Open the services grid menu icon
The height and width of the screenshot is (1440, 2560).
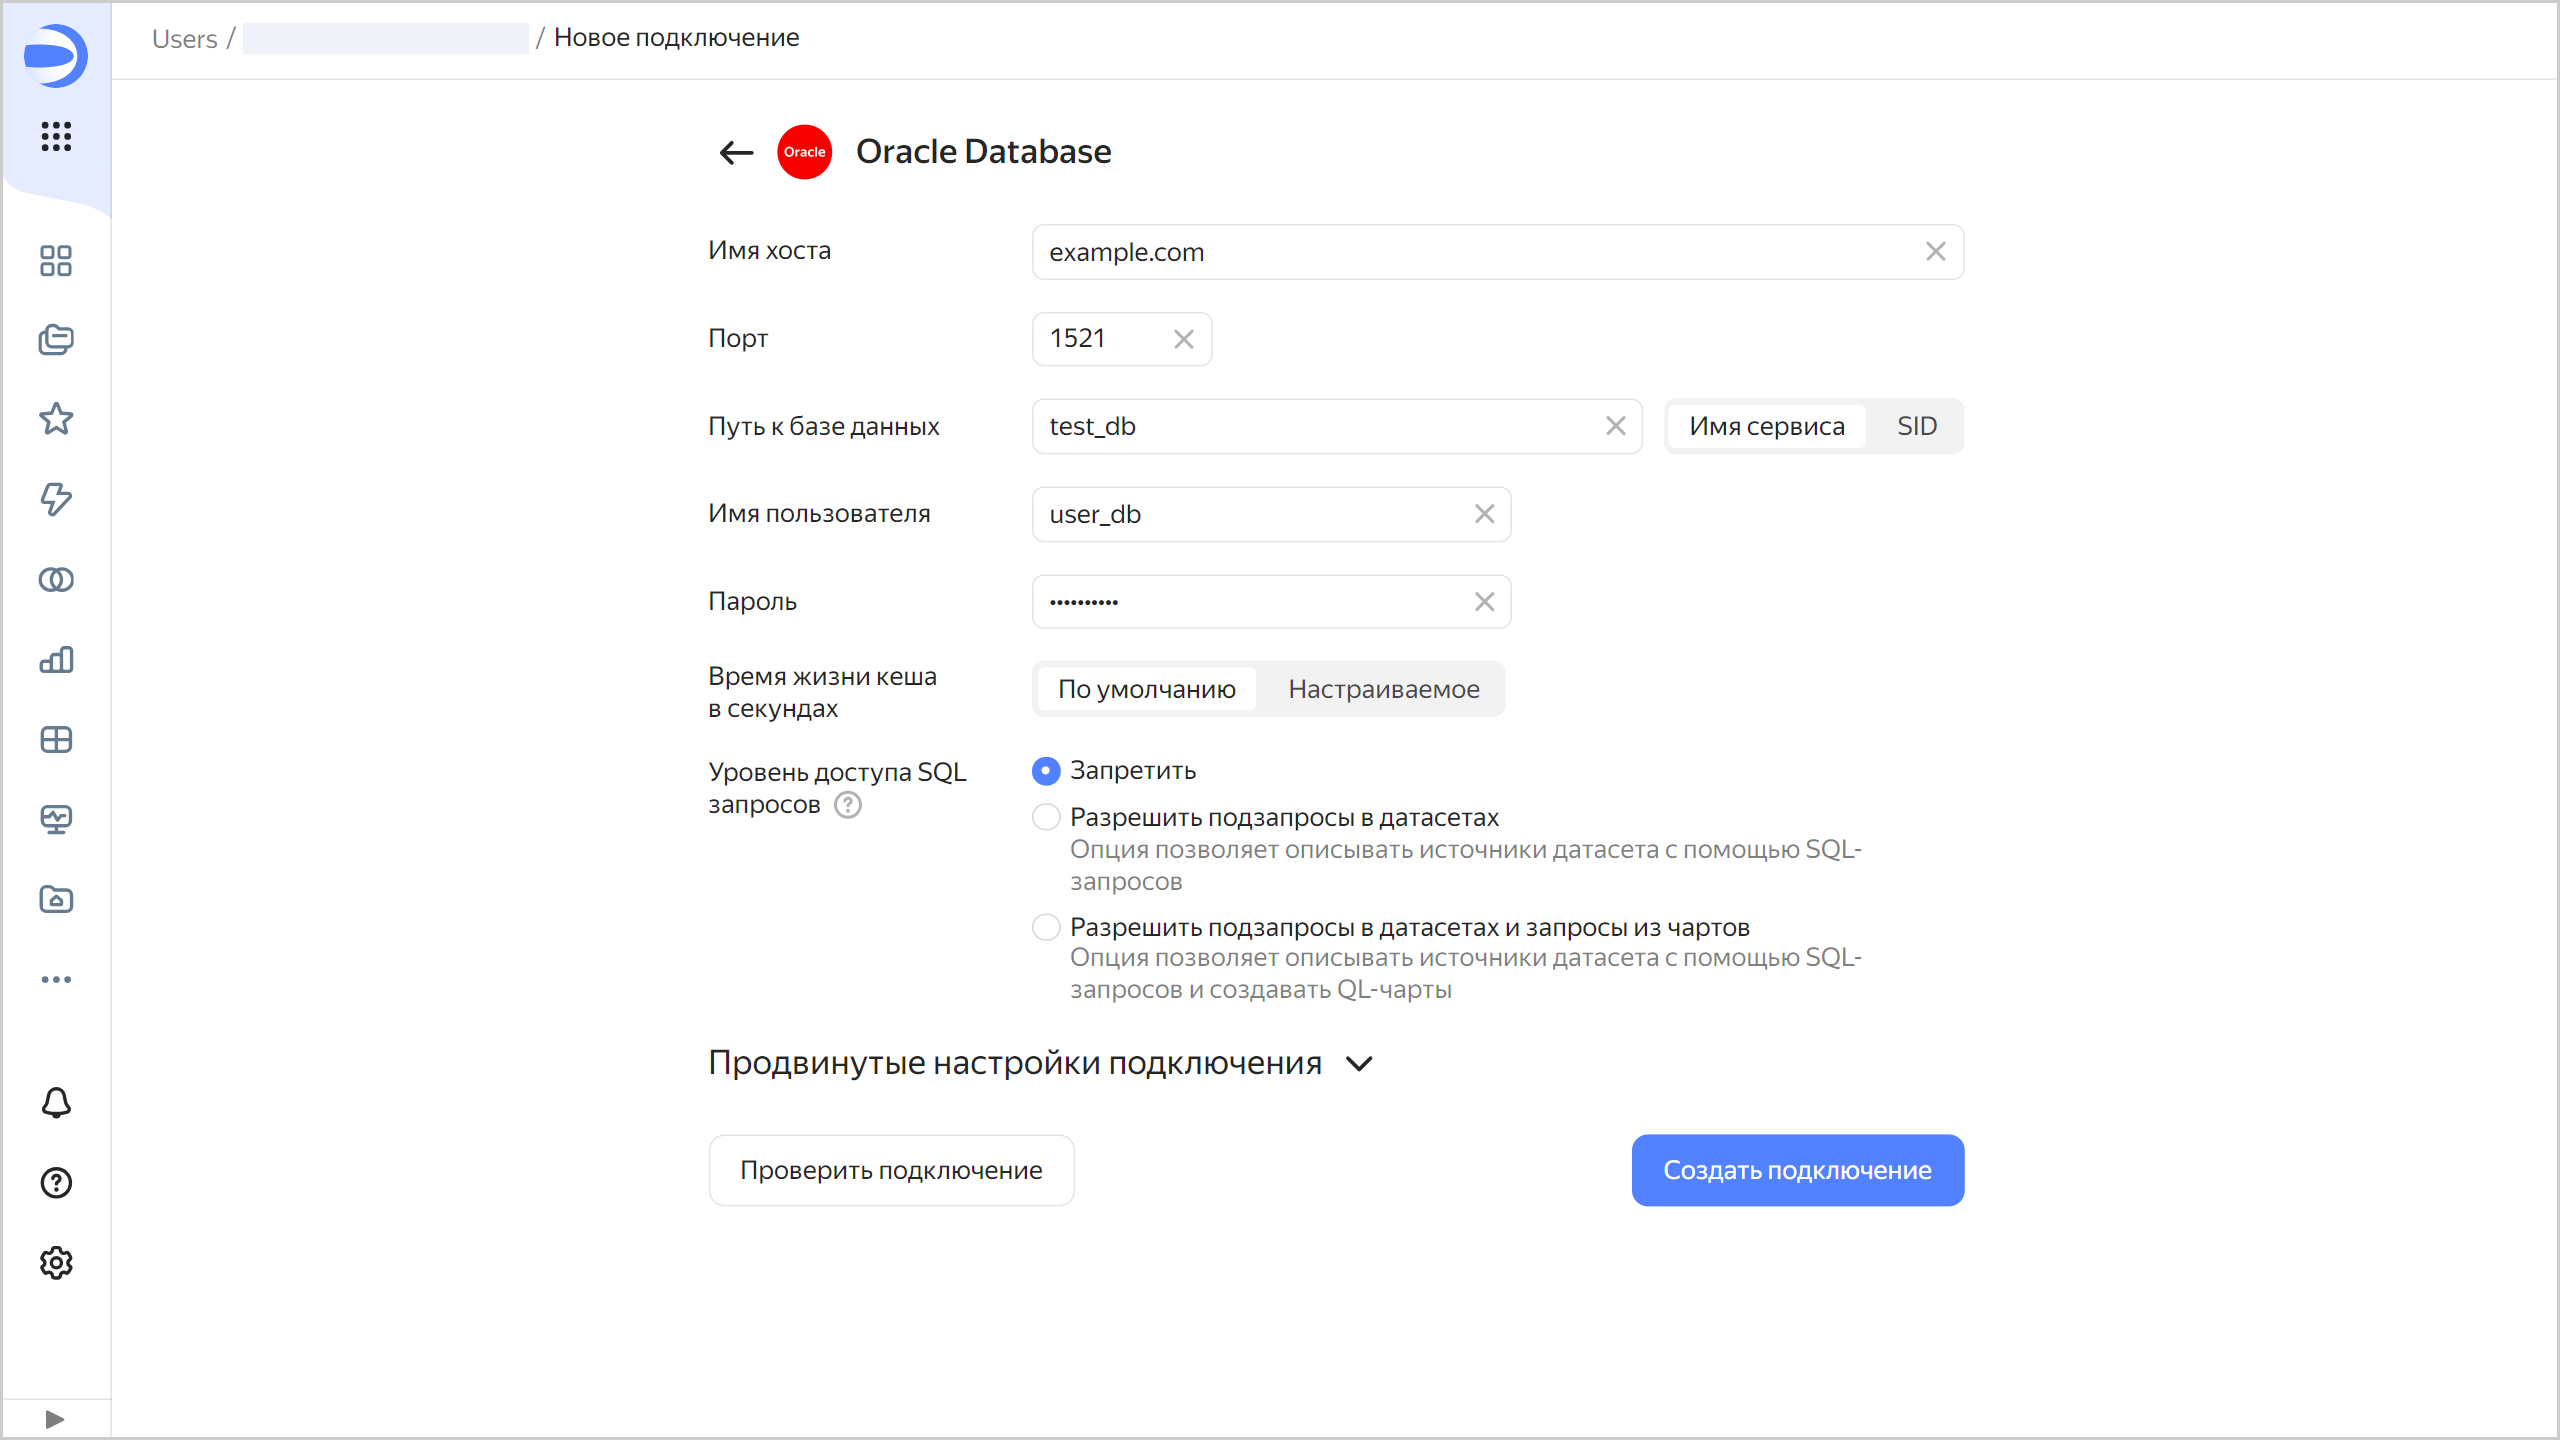(56, 136)
